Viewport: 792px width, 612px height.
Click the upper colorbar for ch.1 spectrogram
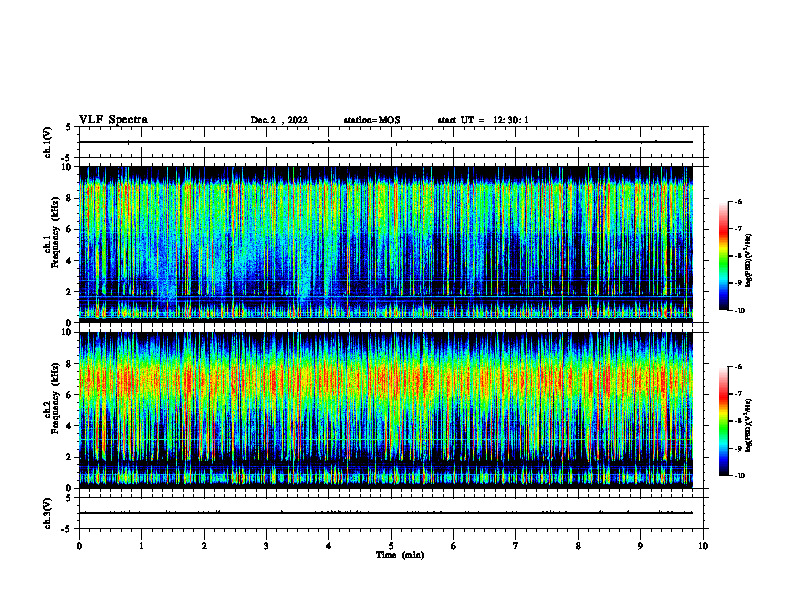[x=723, y=256]
